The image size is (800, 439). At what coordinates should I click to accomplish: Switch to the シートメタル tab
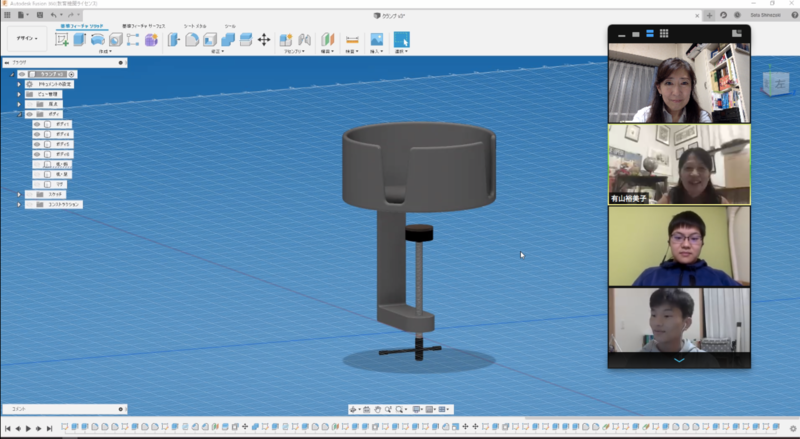[195, 26]
